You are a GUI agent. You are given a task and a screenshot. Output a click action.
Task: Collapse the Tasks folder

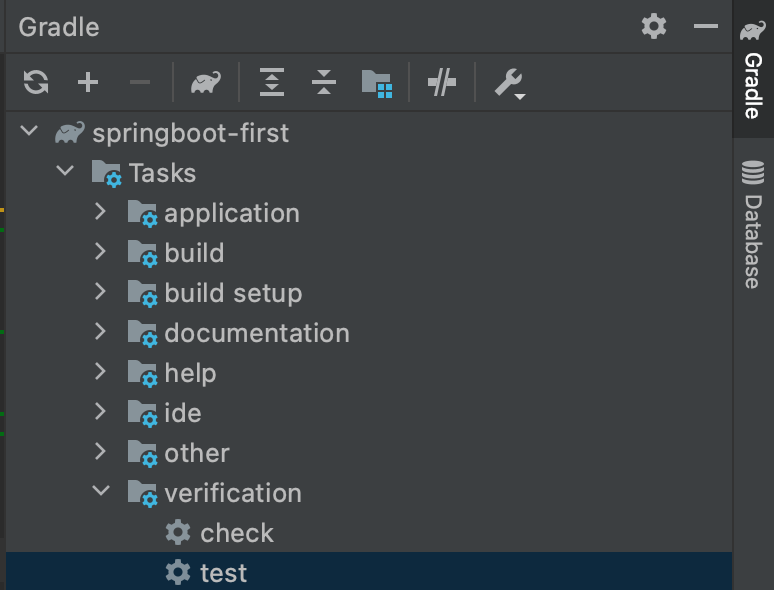tap(65, 171)
